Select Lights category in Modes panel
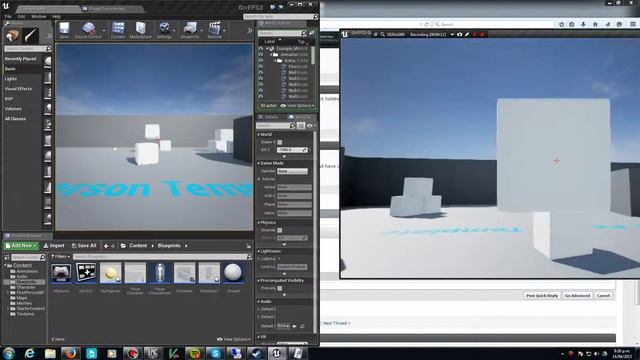This screenshot has width=640, height=360. 11,79
